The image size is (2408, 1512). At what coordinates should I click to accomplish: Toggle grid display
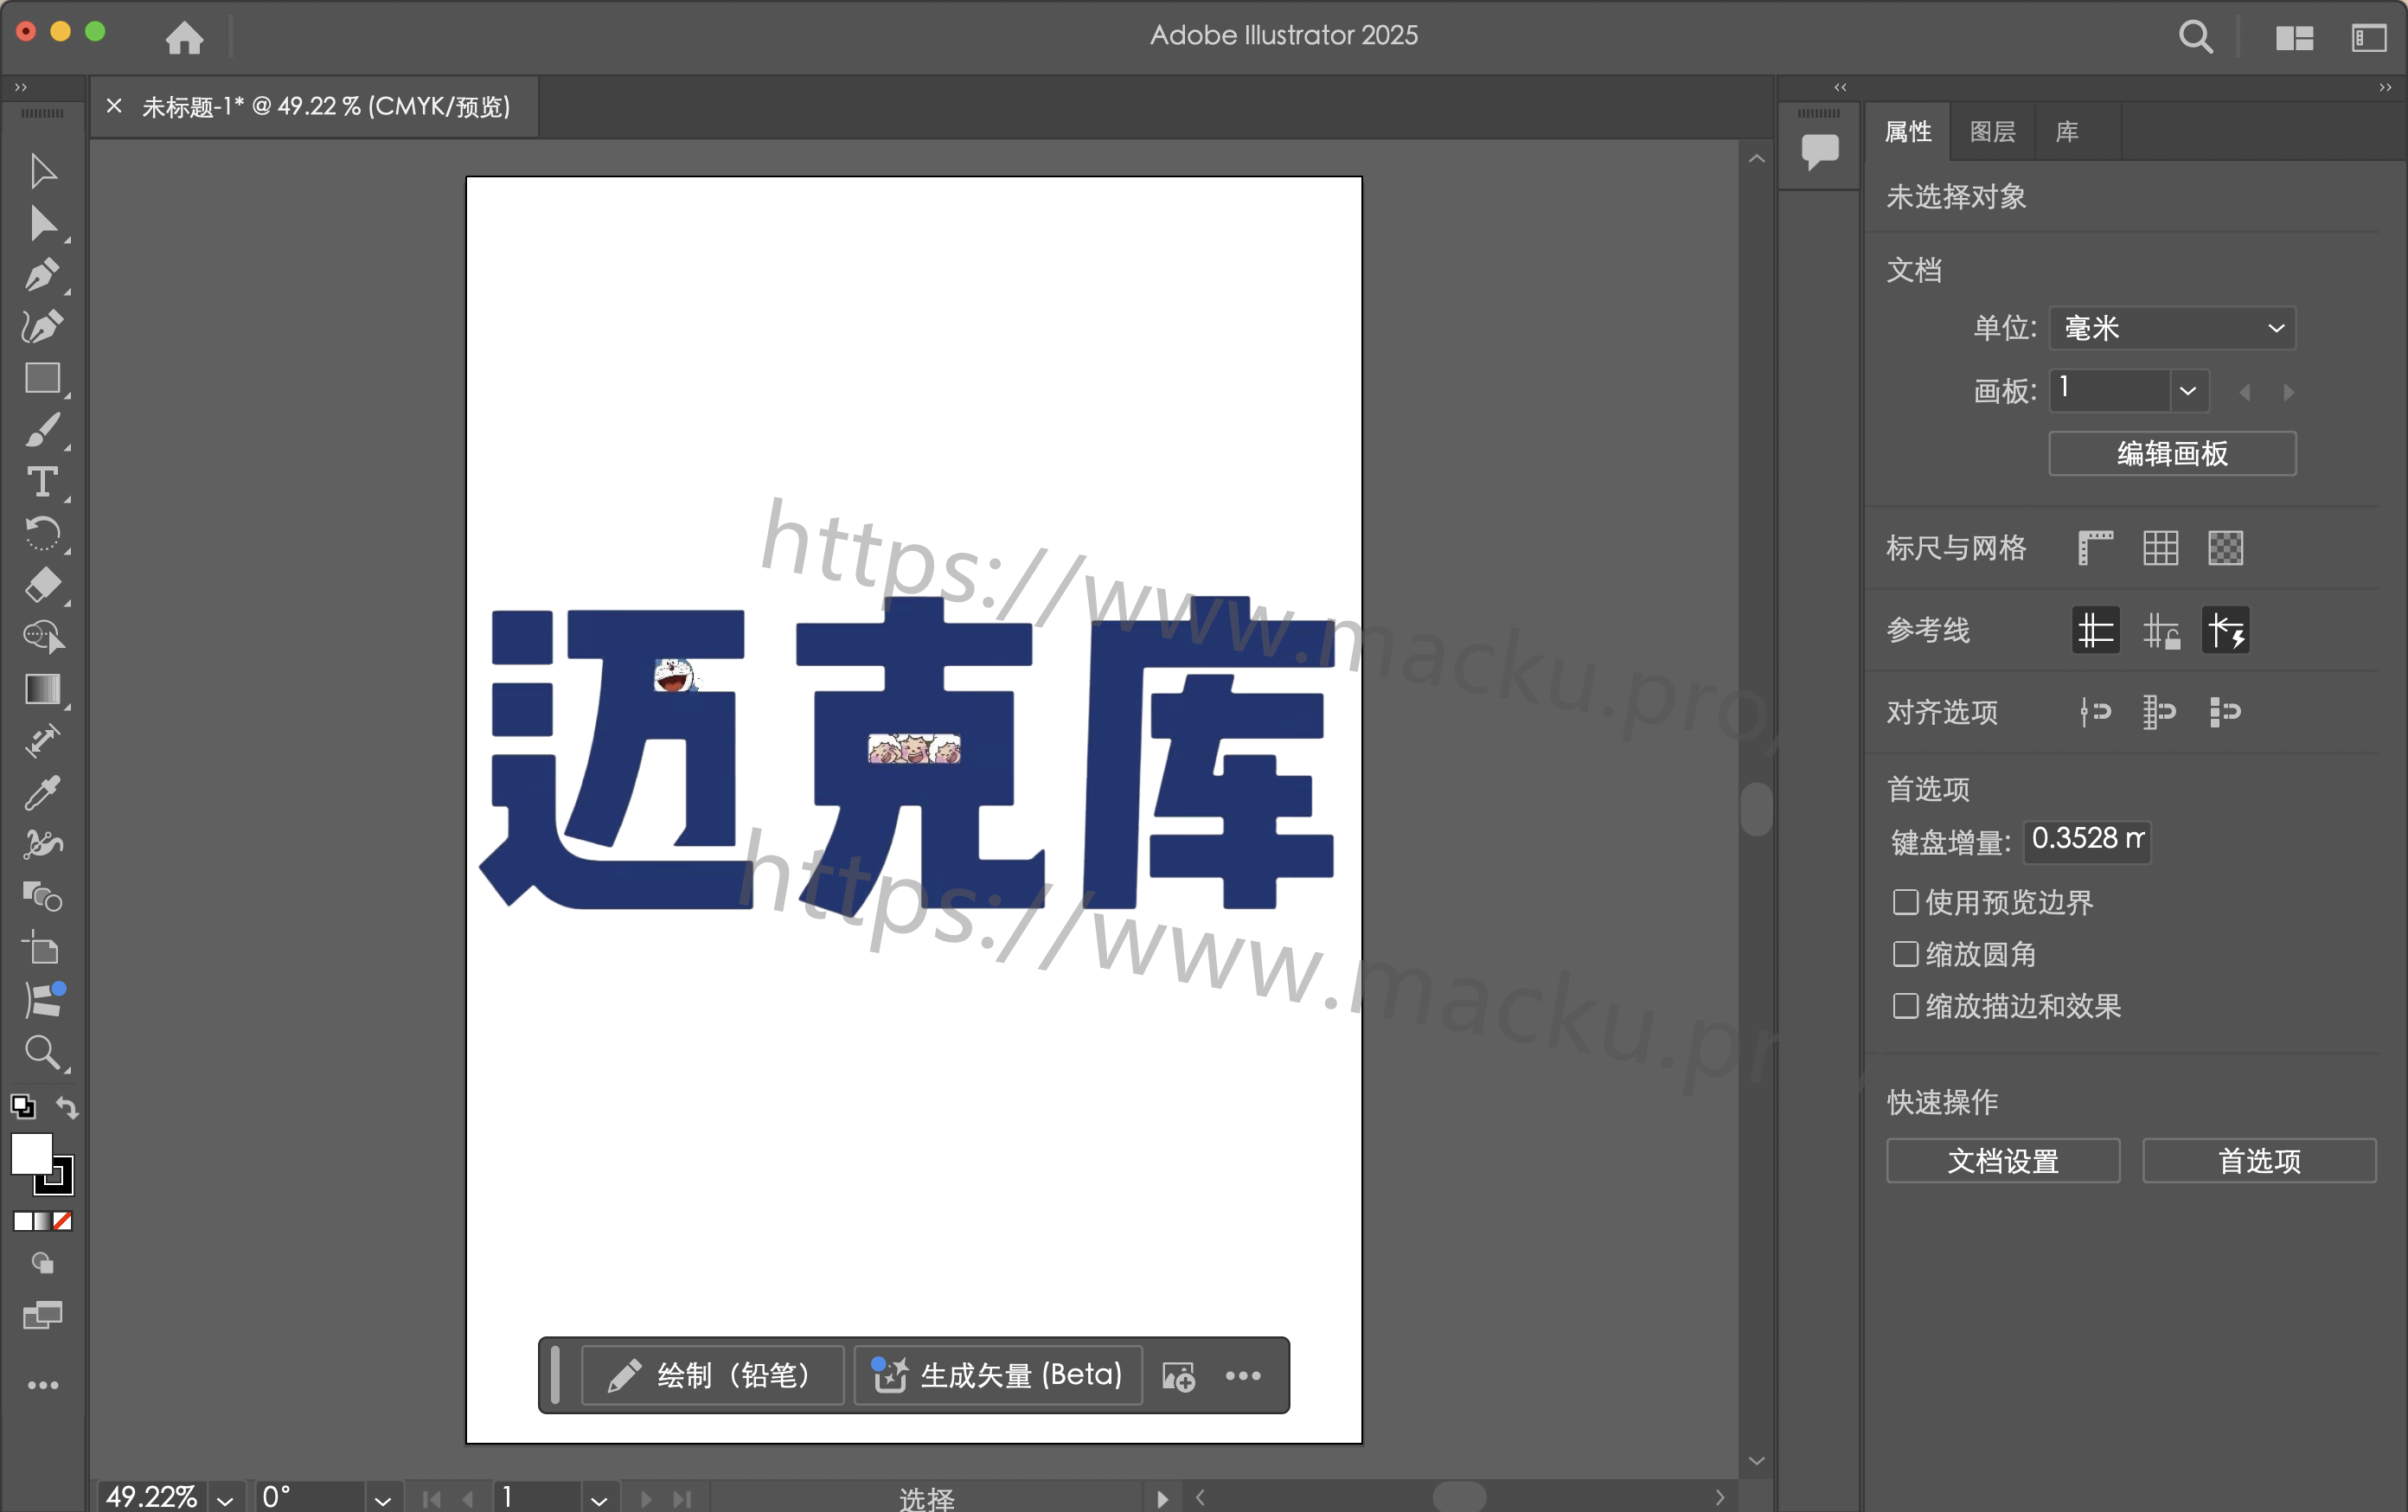(2160, 548)
